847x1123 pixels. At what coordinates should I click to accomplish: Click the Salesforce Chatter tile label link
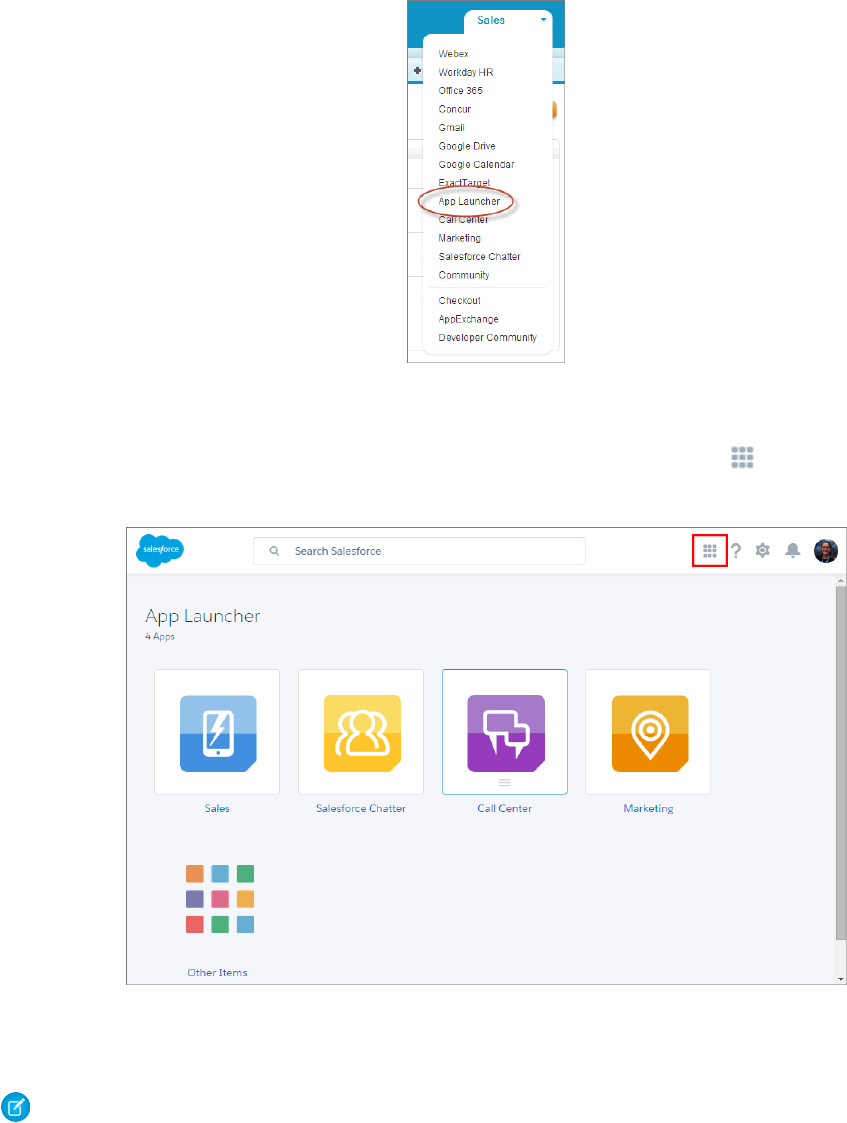tap(361, 808)
